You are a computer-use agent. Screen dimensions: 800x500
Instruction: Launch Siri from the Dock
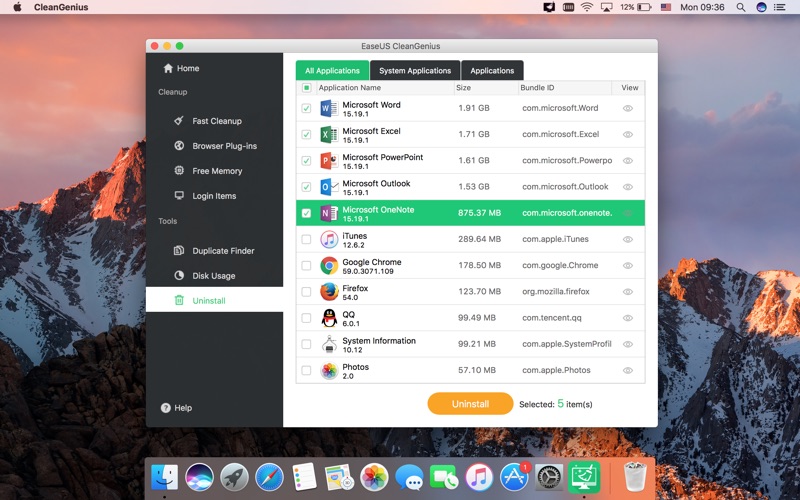[199, 477]
